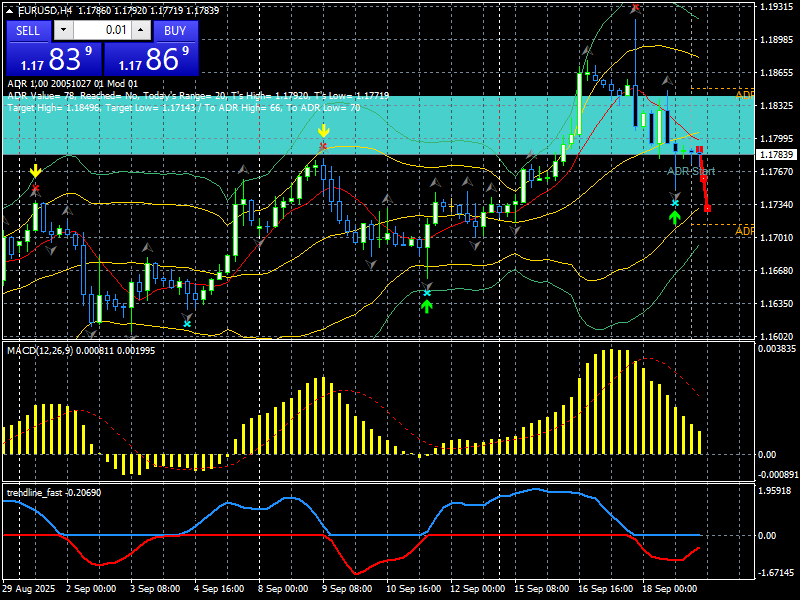Select yellow down arrow near 29 Aug
The image size is (800, 600).
[35, 170]
